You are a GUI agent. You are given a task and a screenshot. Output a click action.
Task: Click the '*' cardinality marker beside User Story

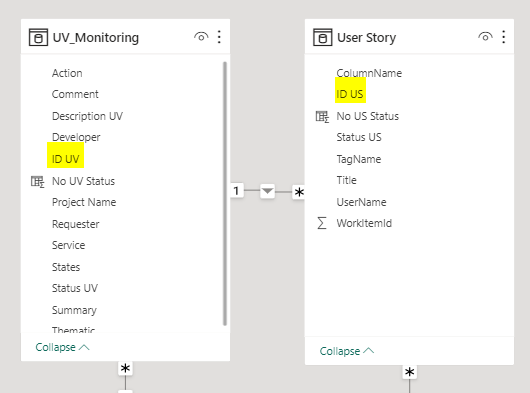tap(299, 193)
